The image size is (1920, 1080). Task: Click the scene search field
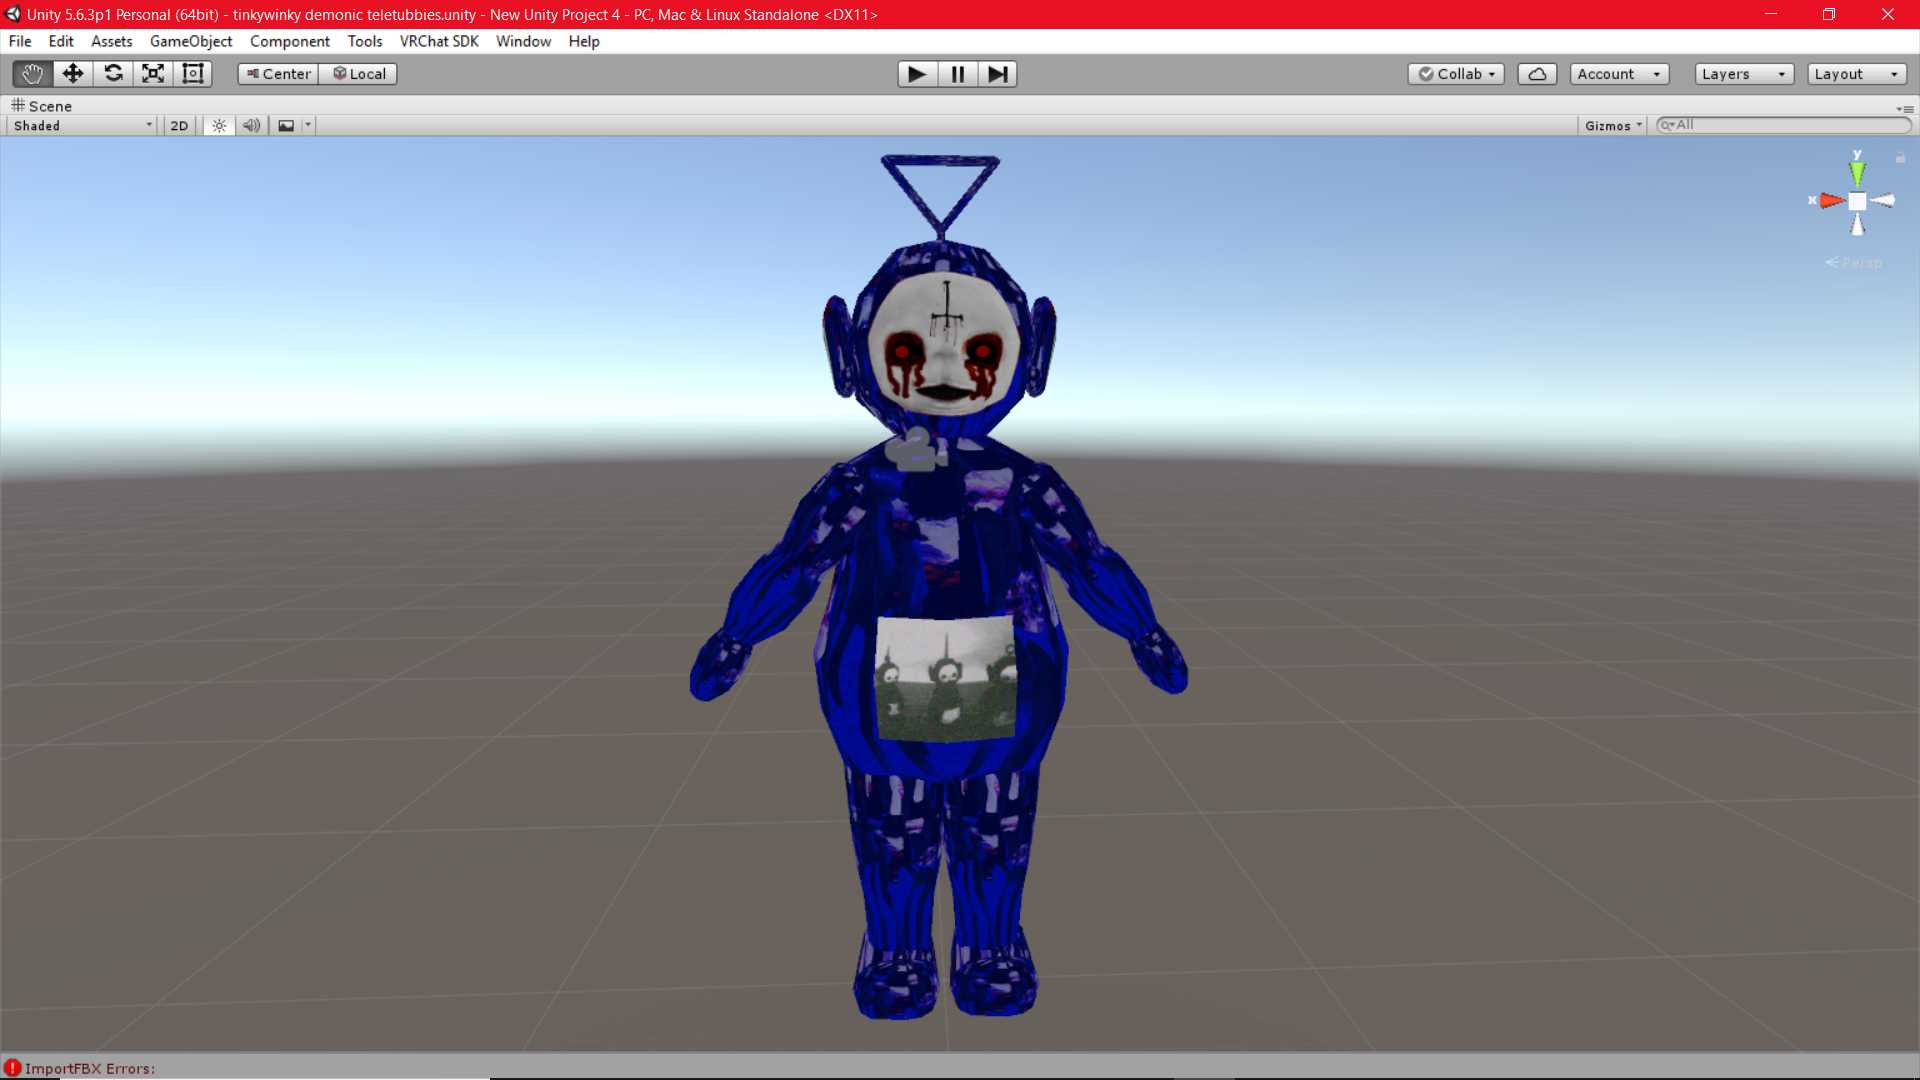tap(1790, 125)
